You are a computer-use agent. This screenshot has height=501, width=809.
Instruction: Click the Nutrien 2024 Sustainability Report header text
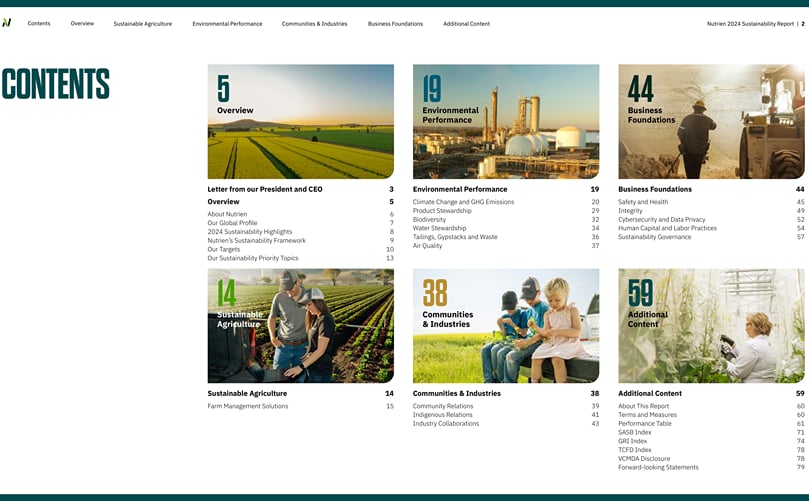[x=750, y=24]
